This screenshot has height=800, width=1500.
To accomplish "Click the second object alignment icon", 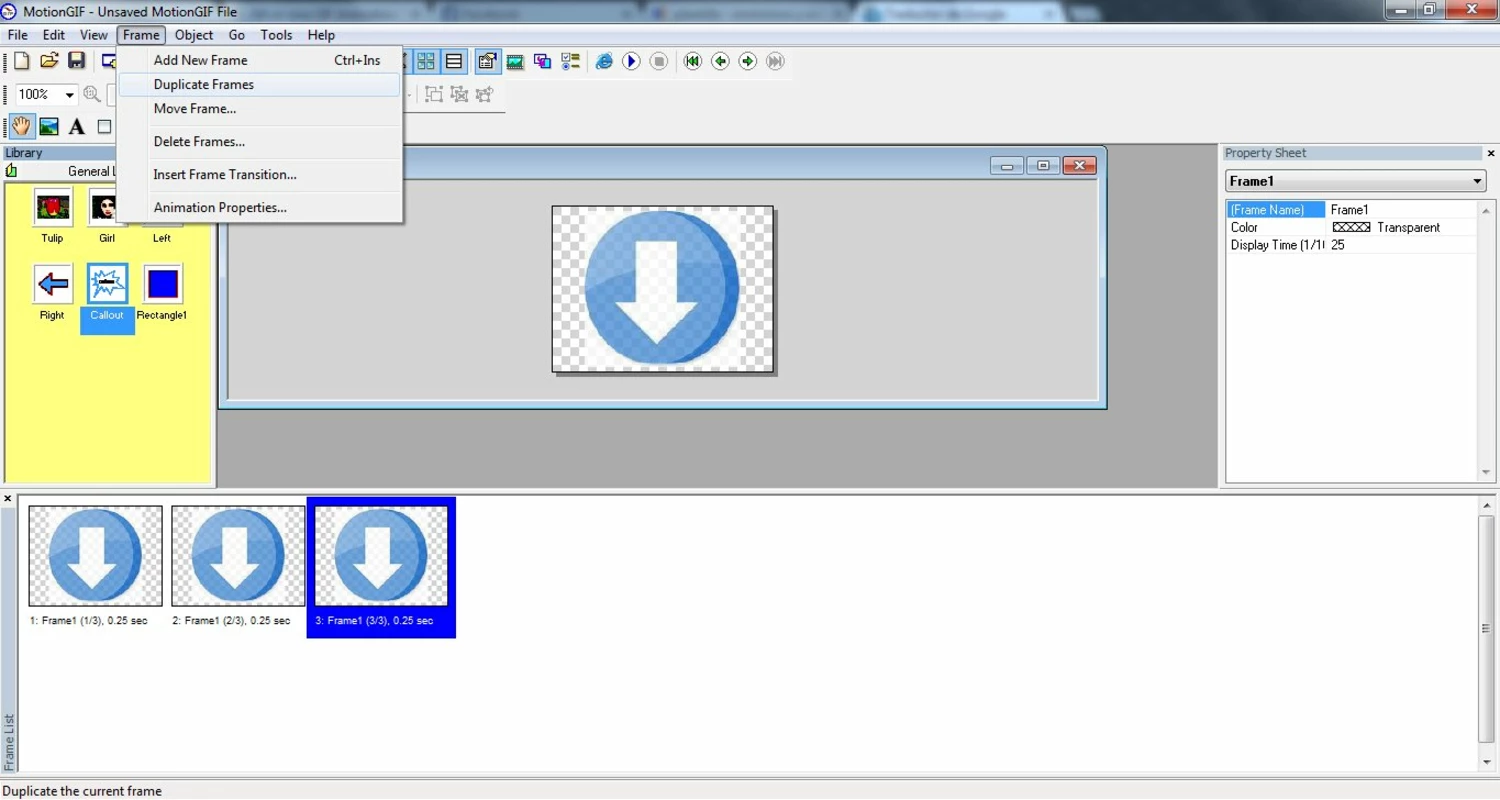I will coord(459,94).
